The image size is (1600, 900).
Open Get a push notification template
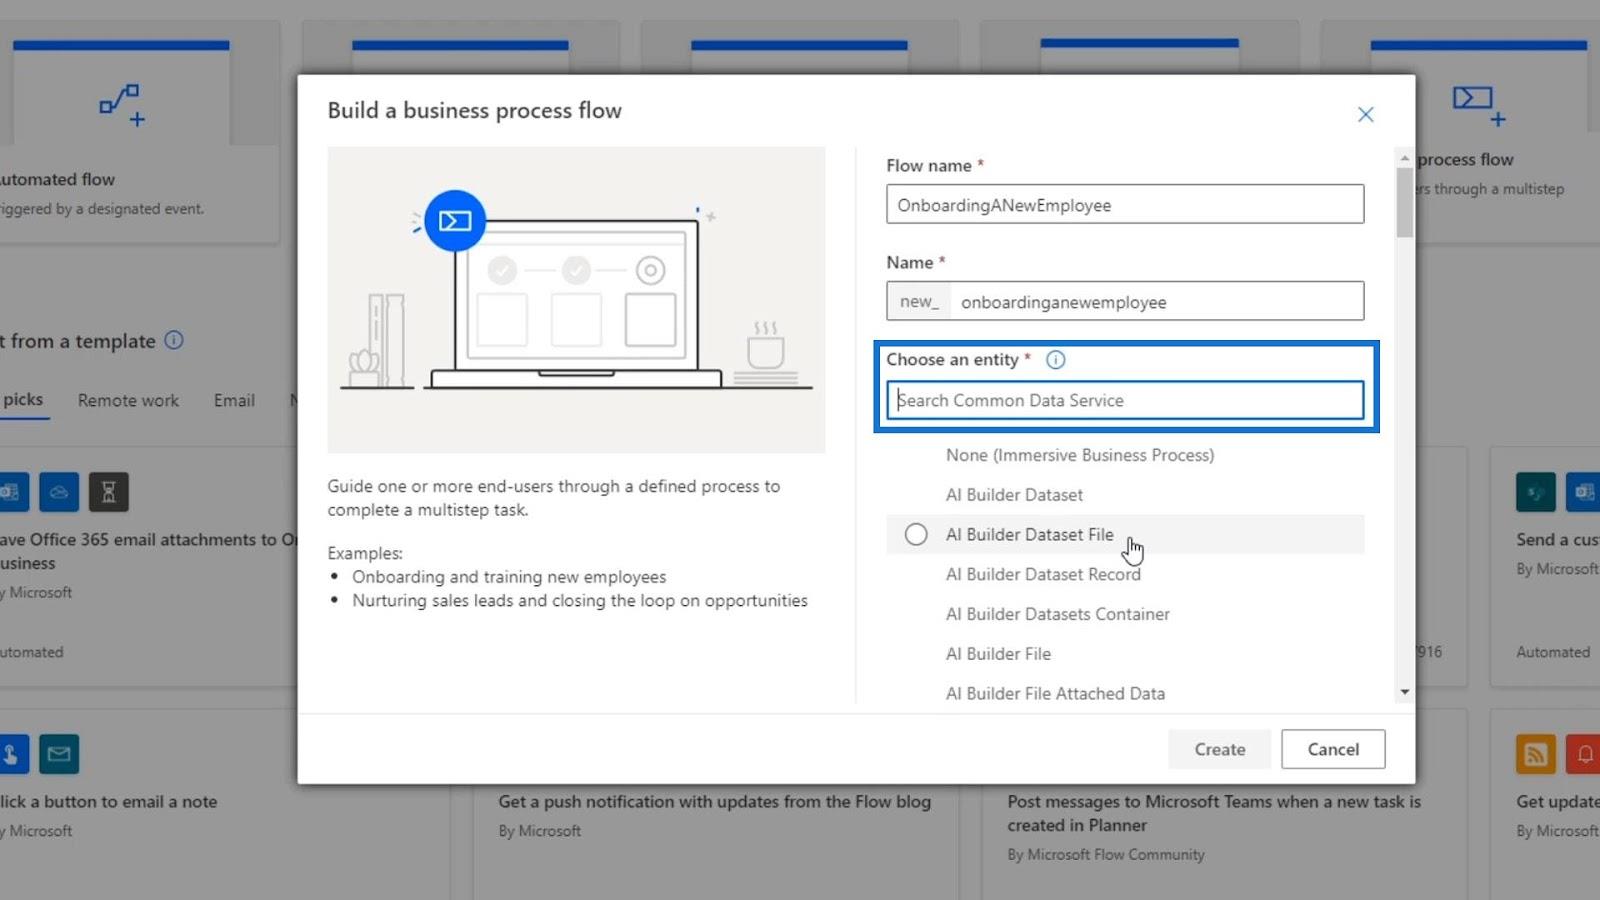point(714,801)
